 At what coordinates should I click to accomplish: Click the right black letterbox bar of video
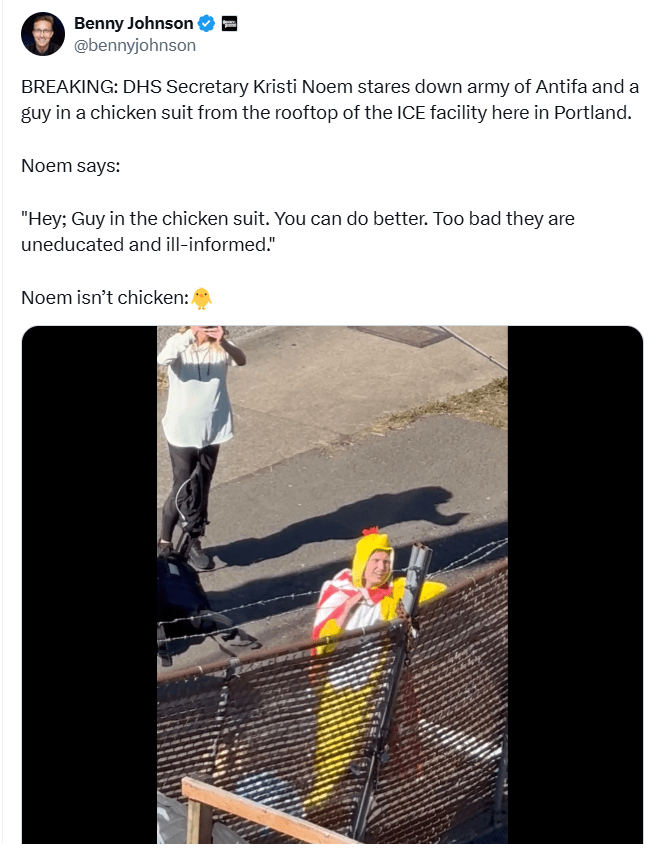tap(575, 584)
